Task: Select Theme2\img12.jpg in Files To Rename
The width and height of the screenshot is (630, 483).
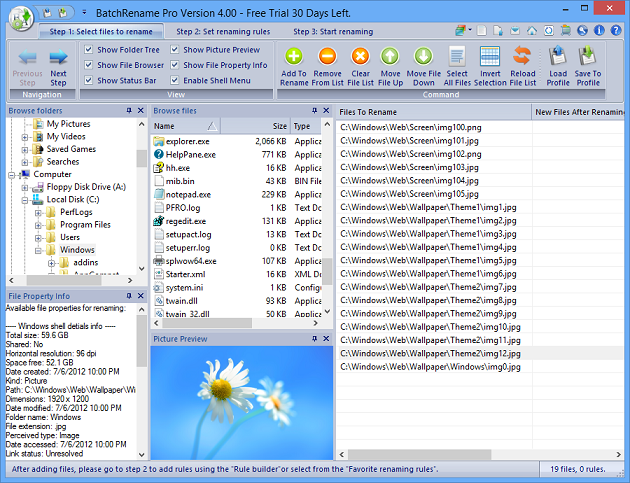Action: 430,354
